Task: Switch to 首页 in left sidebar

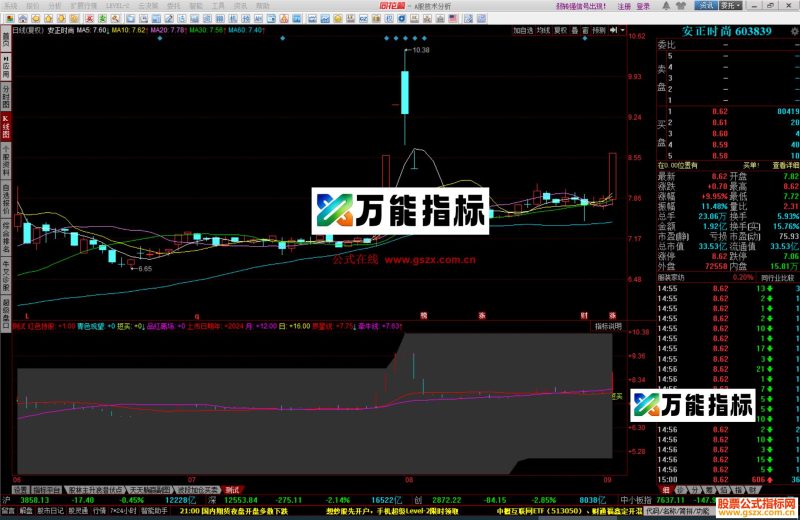Action: [6, 40]
